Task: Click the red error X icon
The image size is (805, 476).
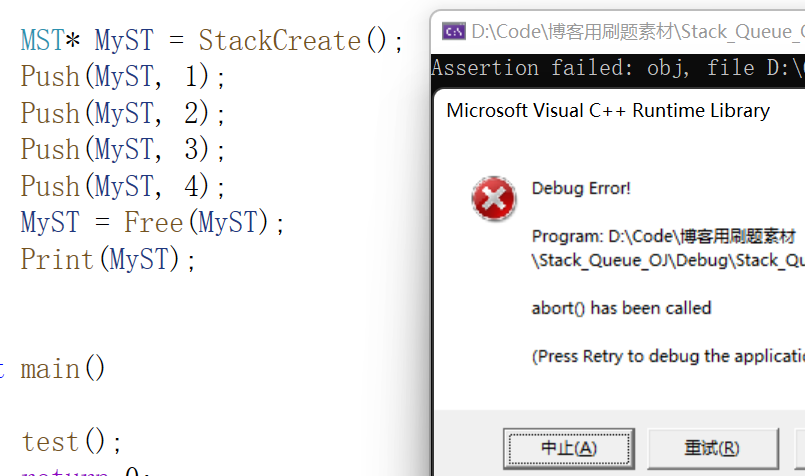Action: click(x=494, y=199)
